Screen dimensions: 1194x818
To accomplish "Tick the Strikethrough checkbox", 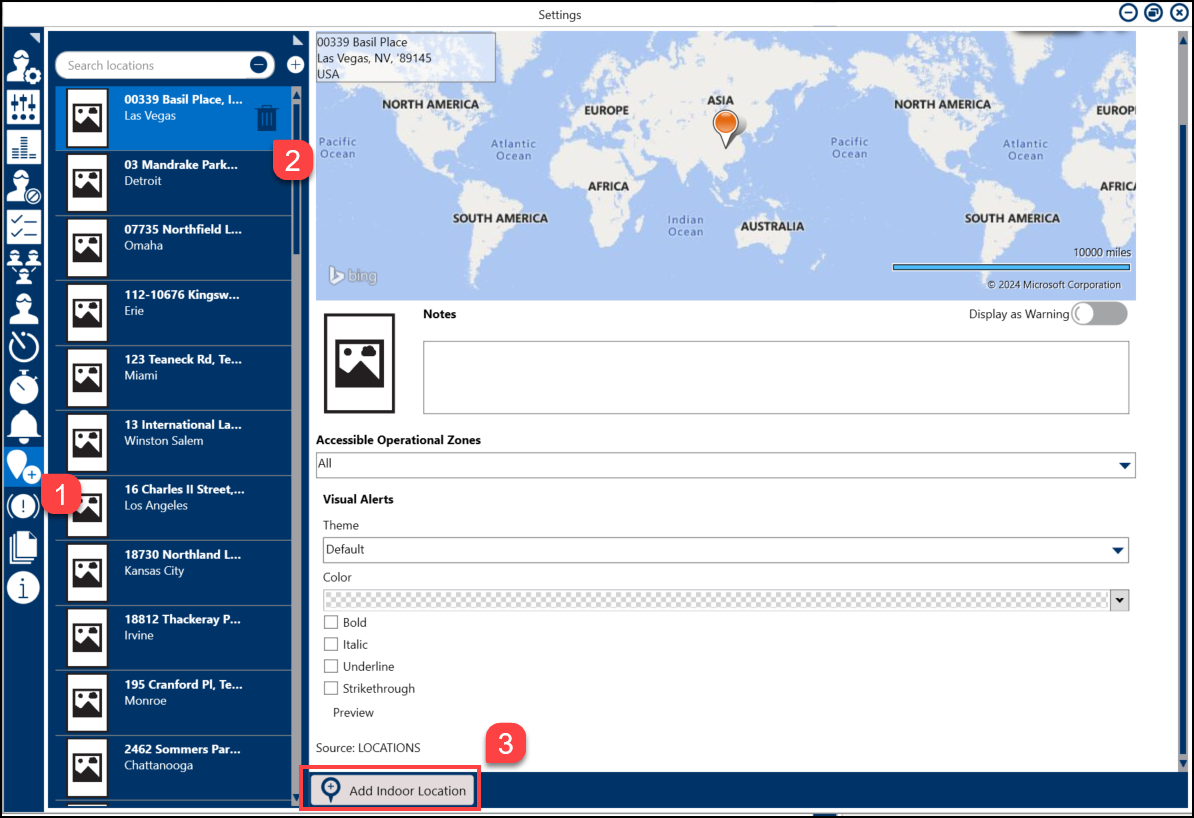I will [x=331, y=688].
